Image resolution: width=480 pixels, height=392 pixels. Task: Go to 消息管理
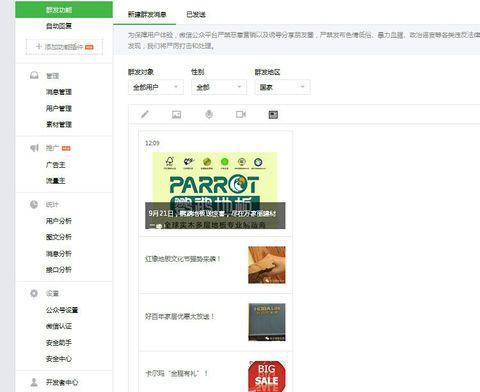pyautogui.click(x=59, y=92)
